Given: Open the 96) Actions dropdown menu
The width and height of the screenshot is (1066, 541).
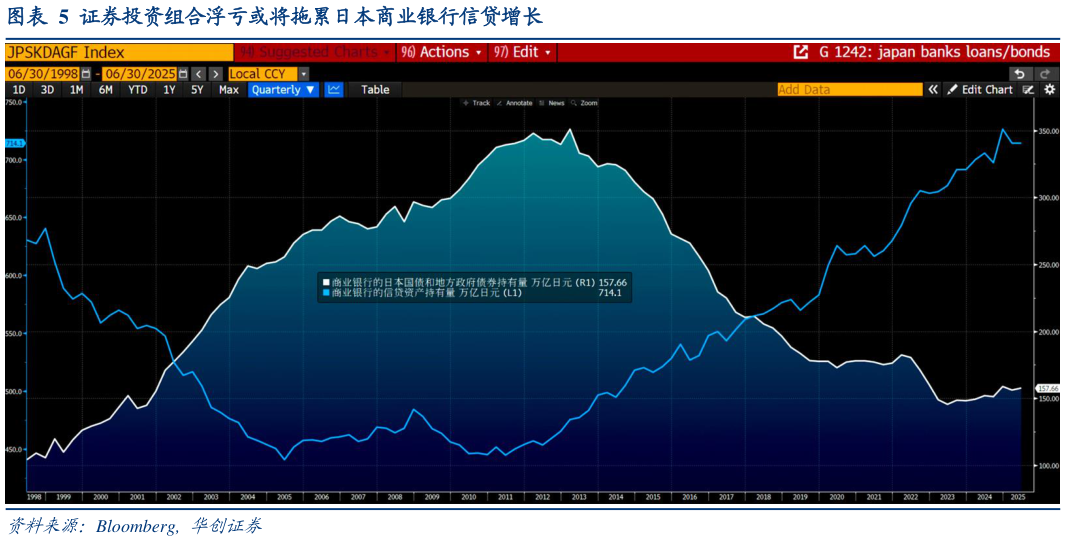Looking at the screenshot, I should 442,52.
